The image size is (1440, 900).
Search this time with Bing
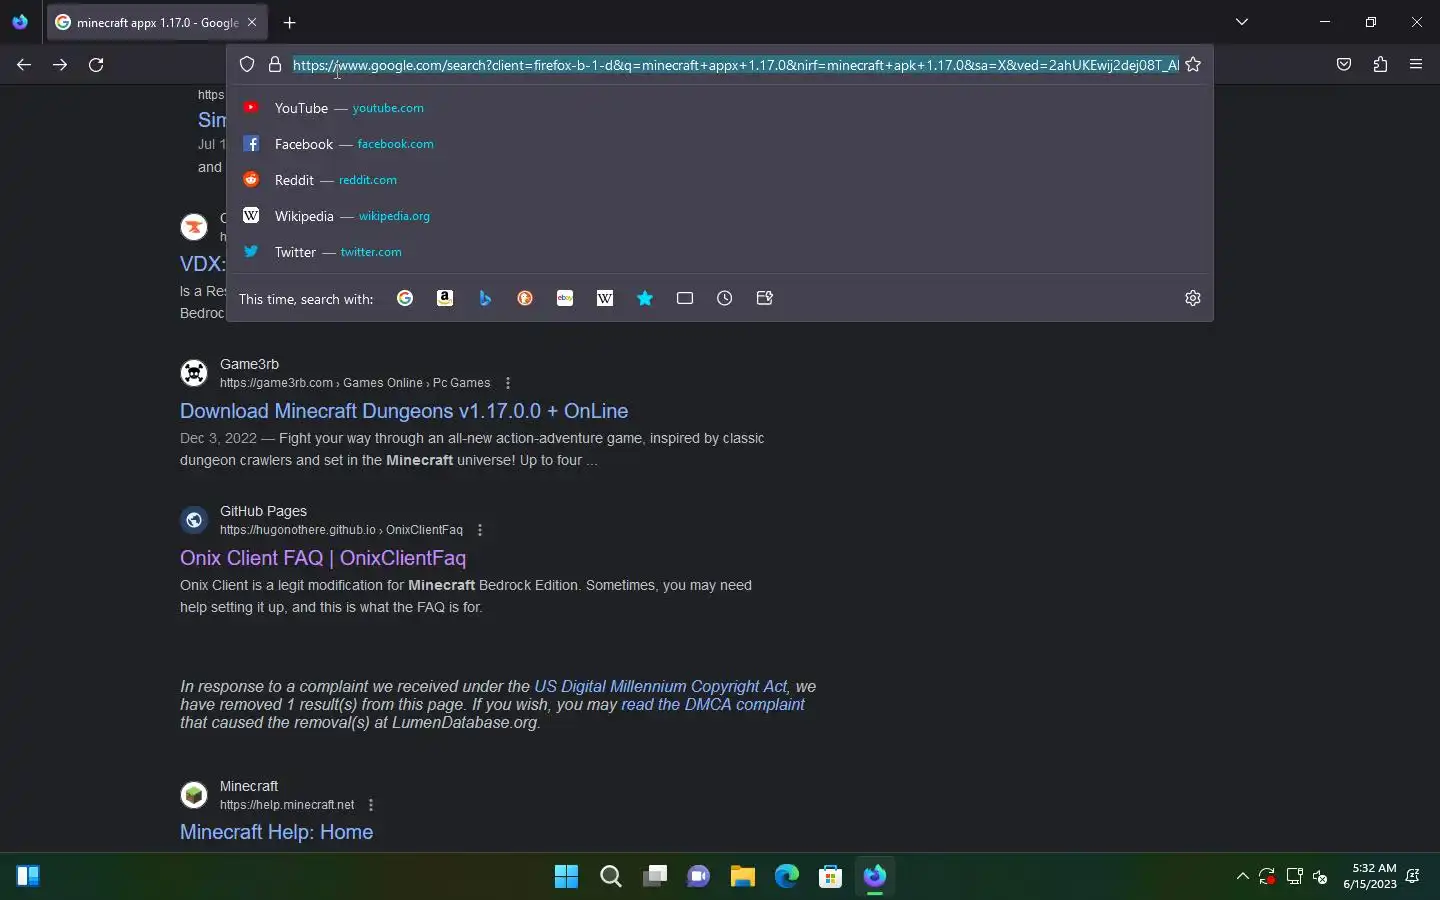485,298
